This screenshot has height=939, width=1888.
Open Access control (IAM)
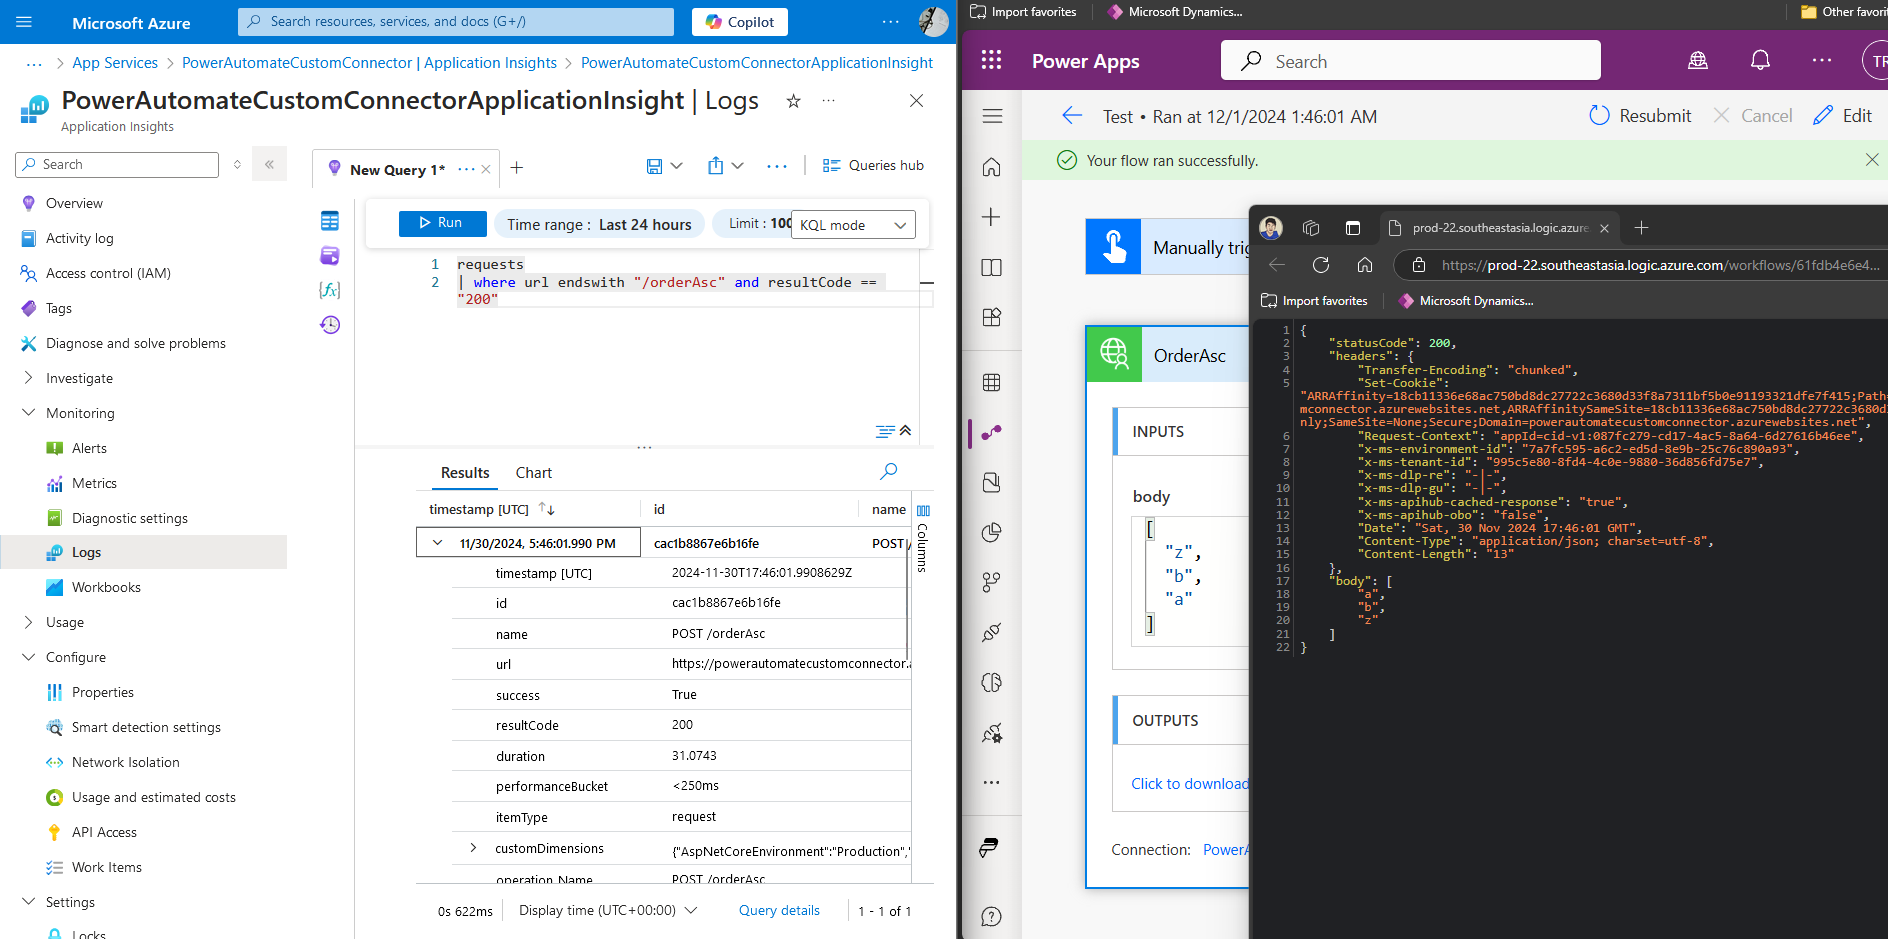click(x=108, y=273)
